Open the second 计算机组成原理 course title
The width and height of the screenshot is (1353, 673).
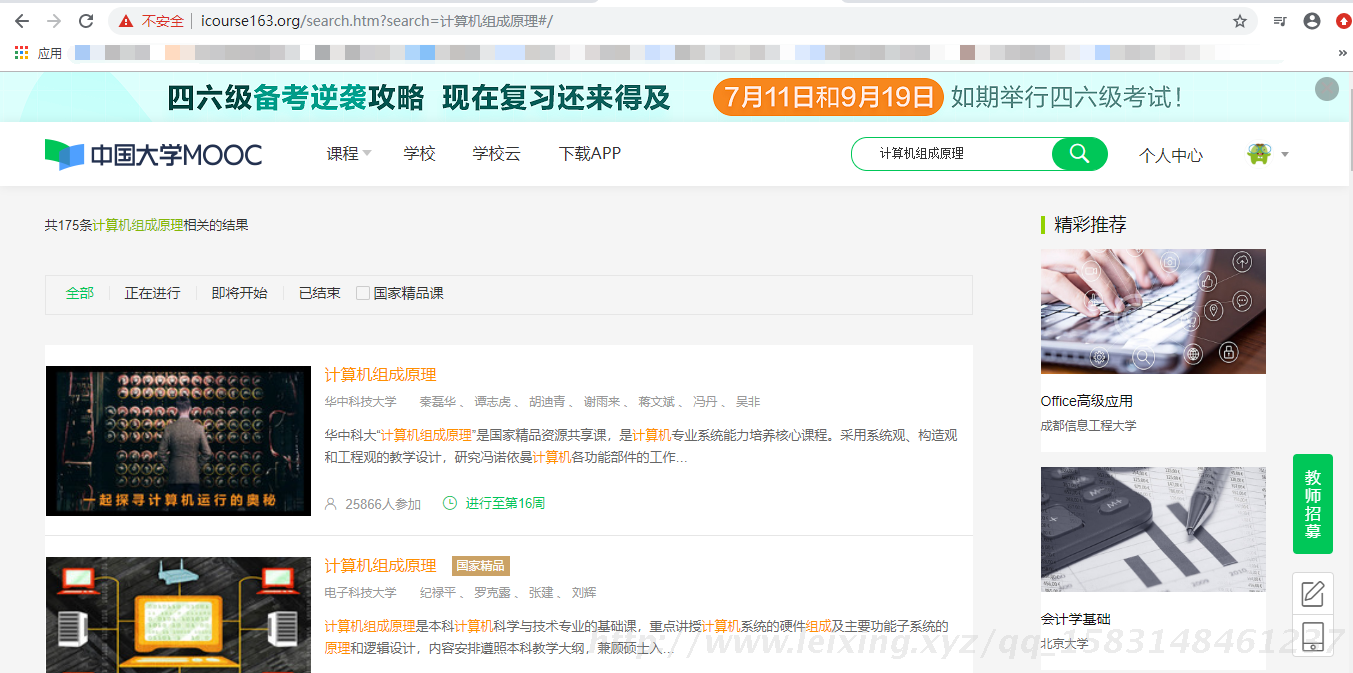coord(380,566)
